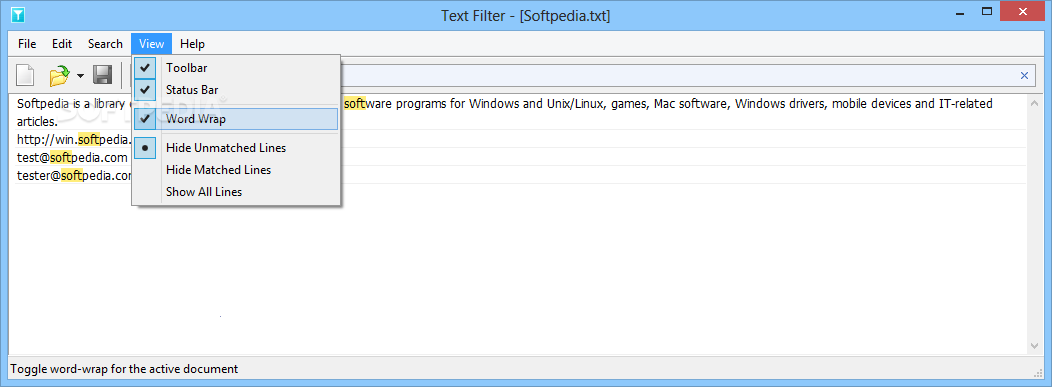1052x387 pixels.
Task: Close the open View menu
Action: click(152, 44)
